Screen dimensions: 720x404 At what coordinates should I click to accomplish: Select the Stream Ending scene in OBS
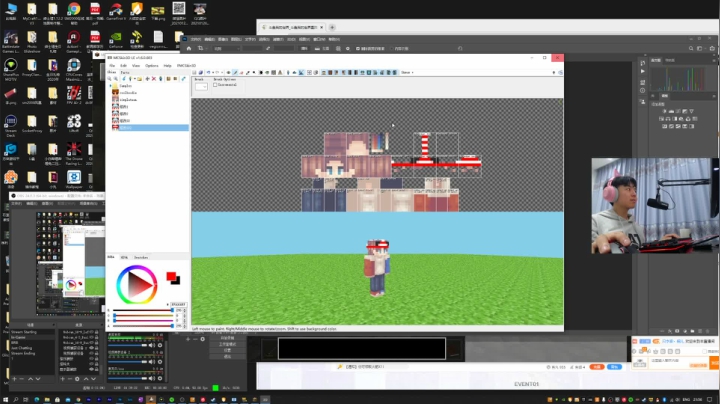coord(23,354)
